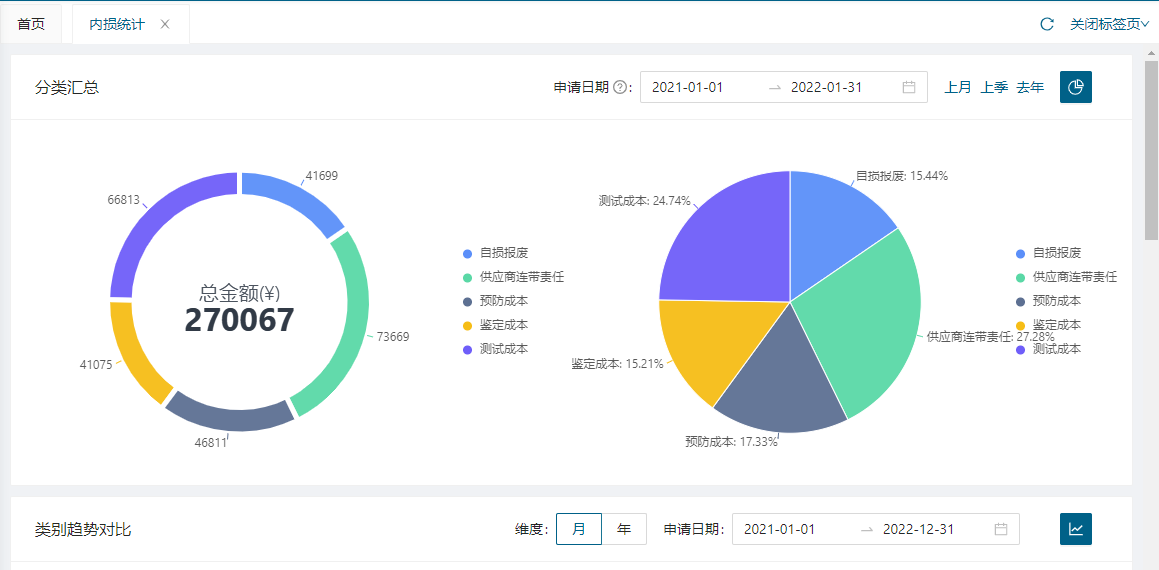Switch to the 首页 tab
The height and width of the screenshot is (570, 1159).
pos(31,24)
